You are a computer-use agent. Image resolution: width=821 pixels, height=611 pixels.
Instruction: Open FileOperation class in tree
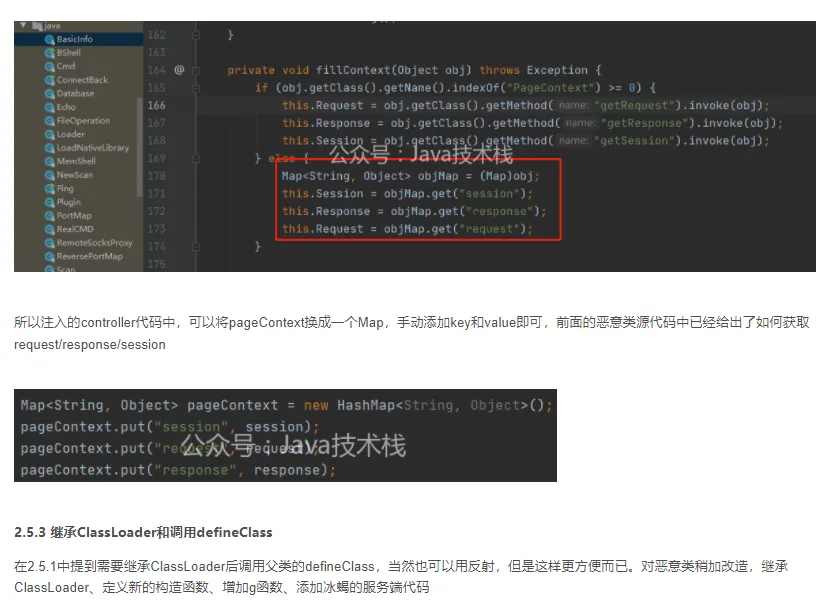coord(83,120)
